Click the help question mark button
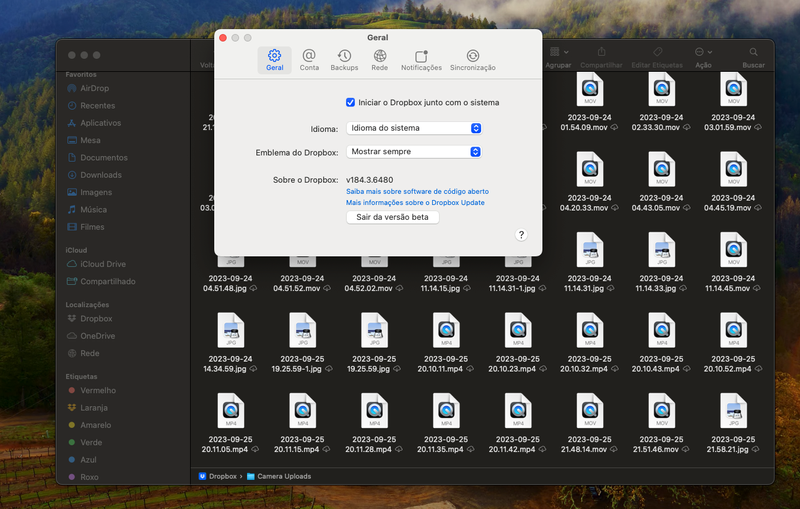This screenshot has height=509, width=800. (521, 234)
